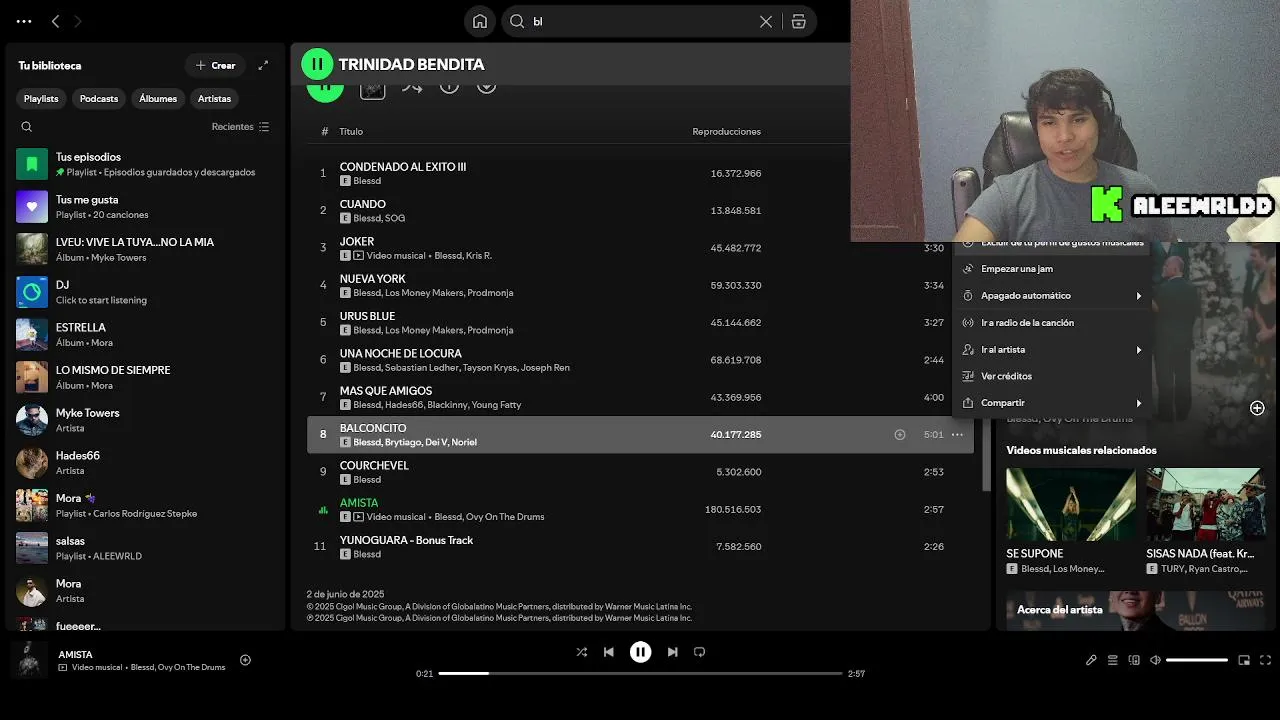This screenshot has height=720, width=1280.
Task: Add BALCONCITO to liked songs plus icon
Action: pos(900,435)
